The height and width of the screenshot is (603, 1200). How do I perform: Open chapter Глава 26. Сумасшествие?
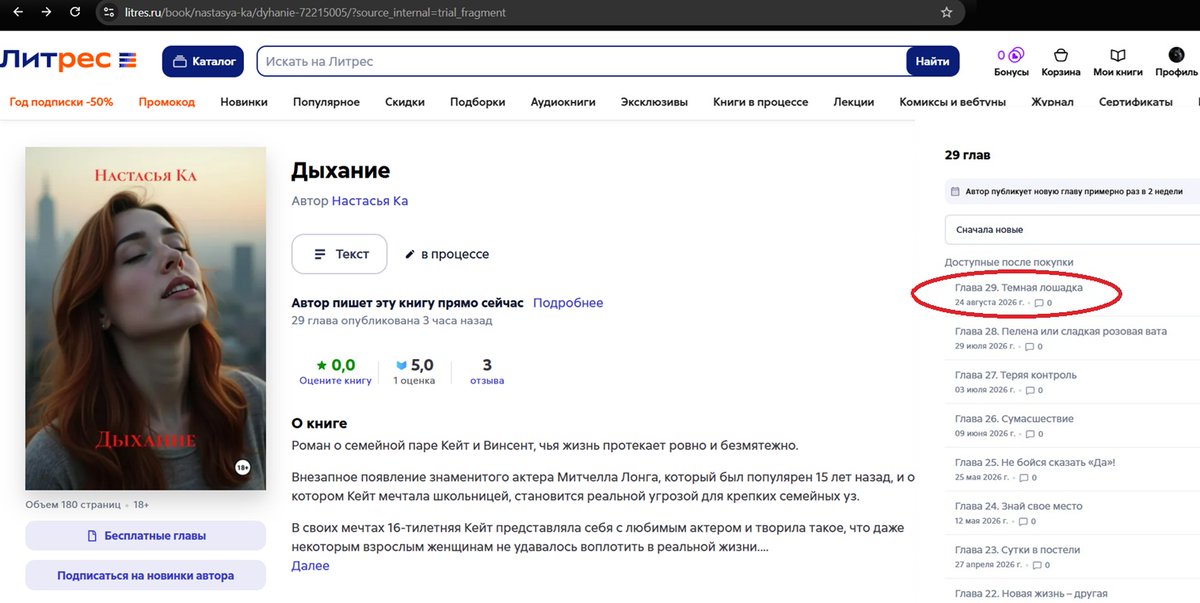[1014, 419]
